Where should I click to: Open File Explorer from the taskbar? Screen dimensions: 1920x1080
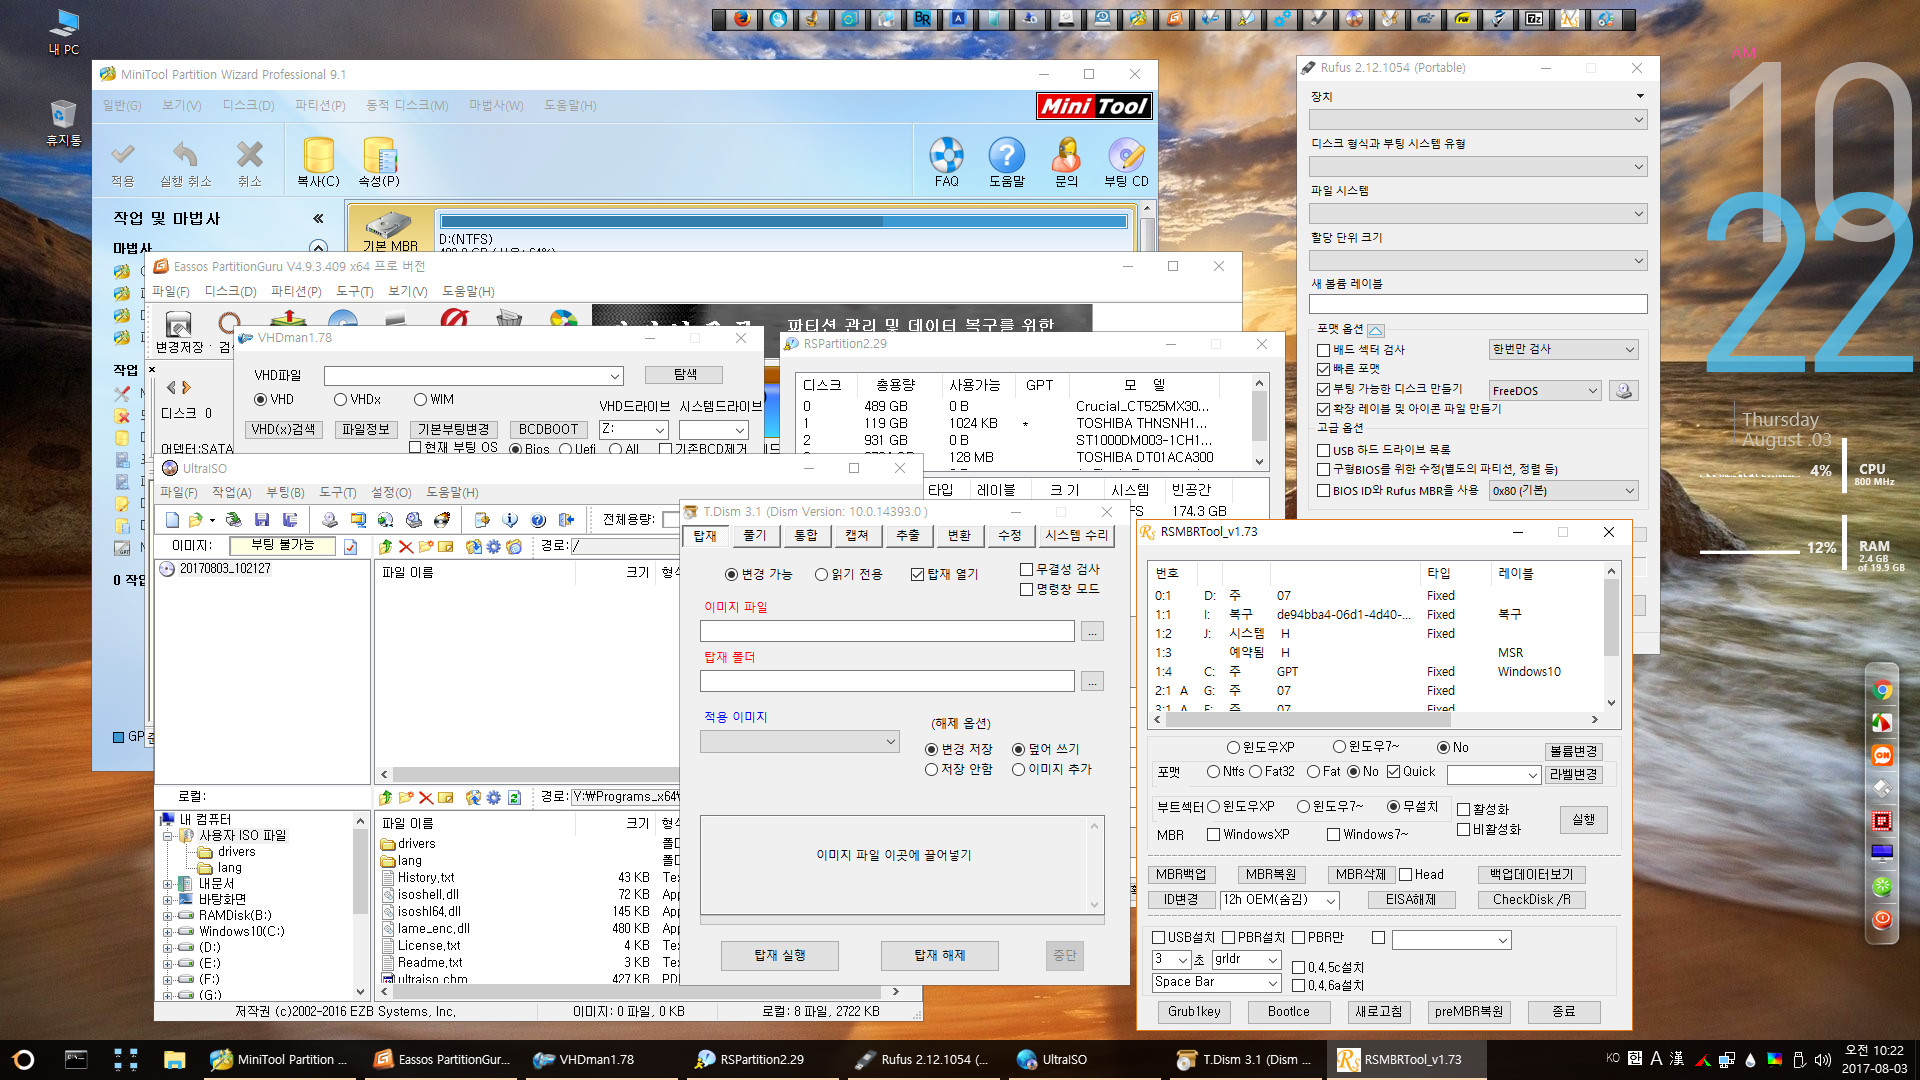(x=175, y=1059)
